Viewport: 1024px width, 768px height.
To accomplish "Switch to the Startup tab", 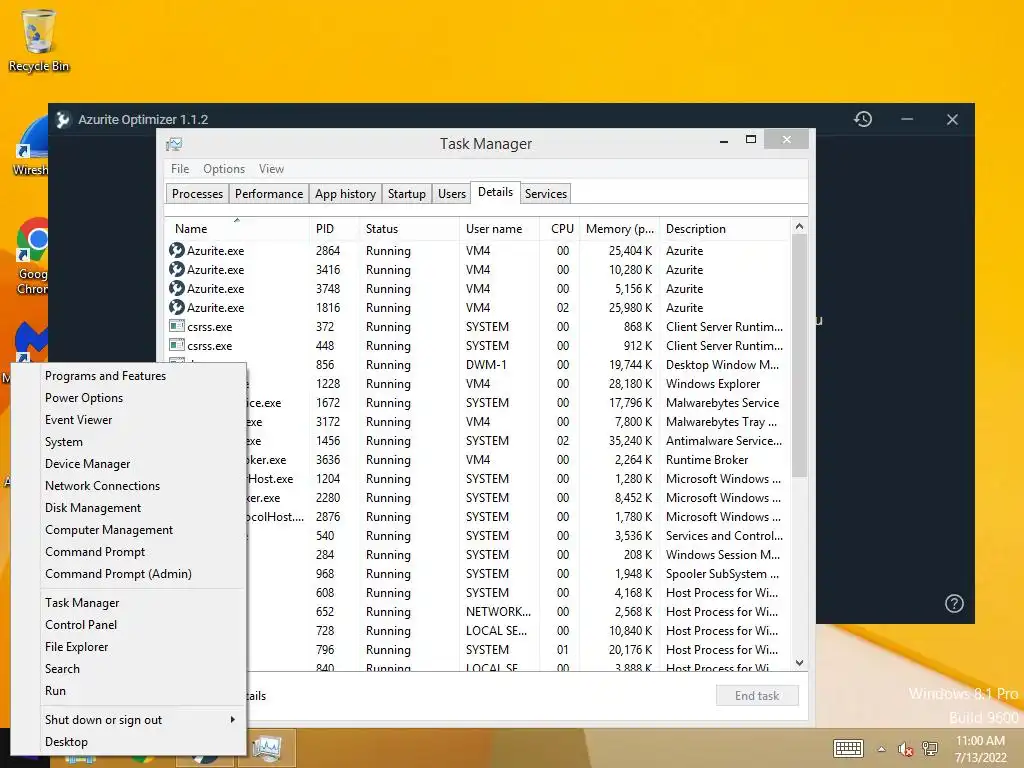I will pyautogui.click(x=406, y=194).
